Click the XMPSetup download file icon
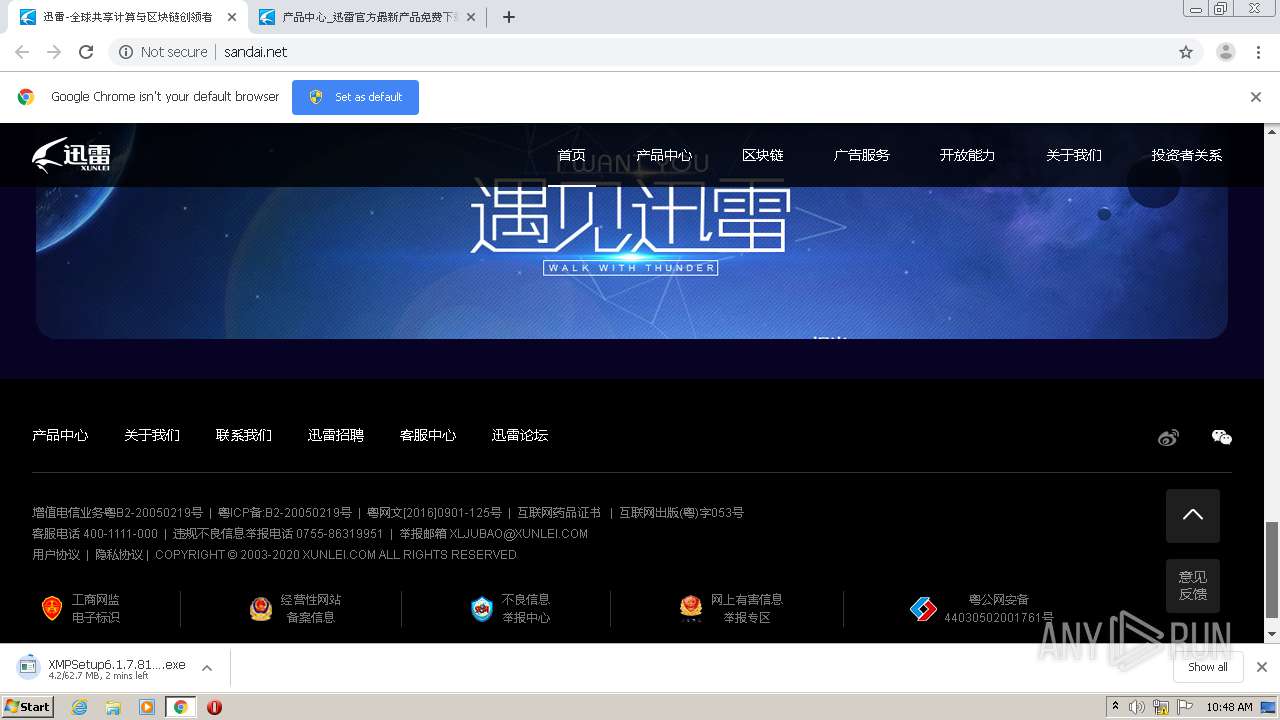This screenshot has width=1280, height=720. pos(29,667)
